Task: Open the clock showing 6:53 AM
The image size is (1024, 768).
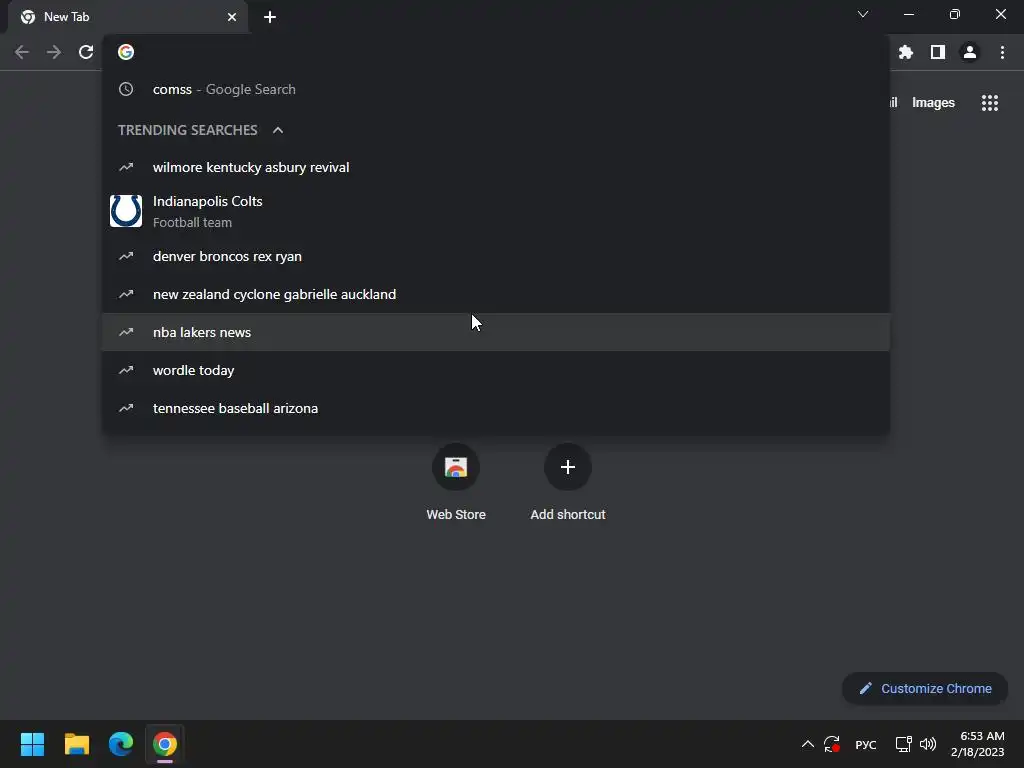Action: click(x=978, y=744)
